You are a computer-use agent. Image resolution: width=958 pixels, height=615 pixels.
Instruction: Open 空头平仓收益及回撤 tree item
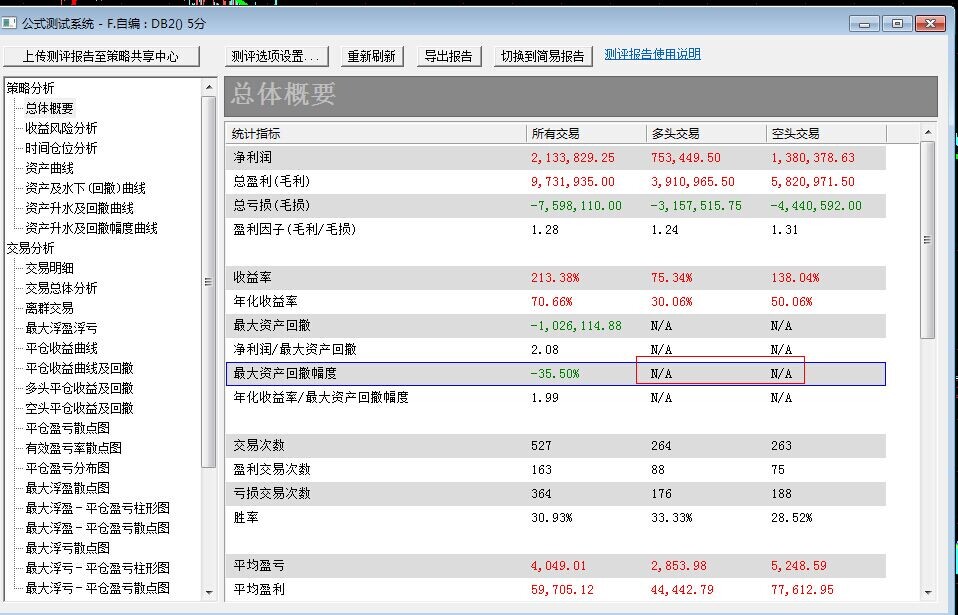coord(79,408)
